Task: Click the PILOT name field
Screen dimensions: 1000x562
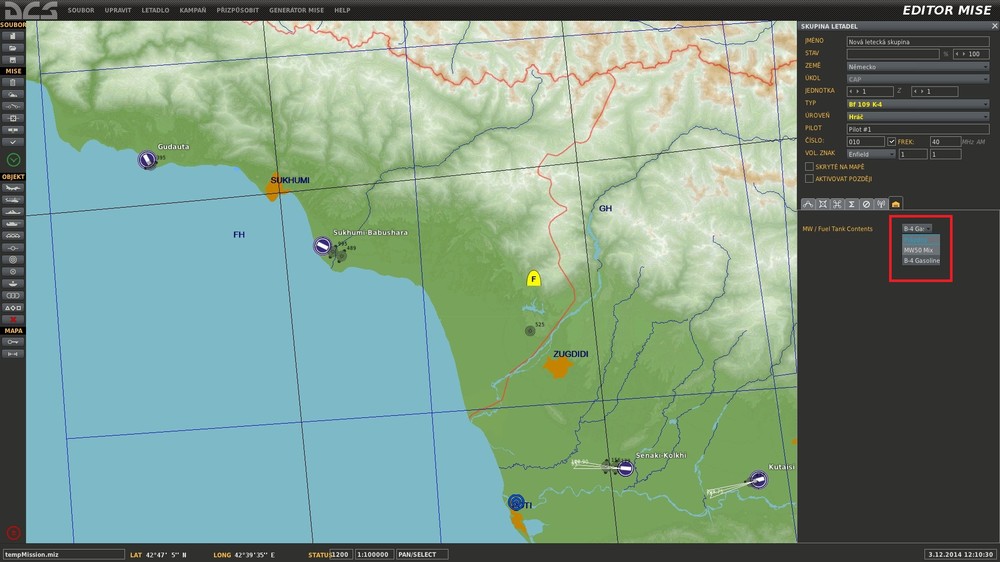Action: (918, 129)
